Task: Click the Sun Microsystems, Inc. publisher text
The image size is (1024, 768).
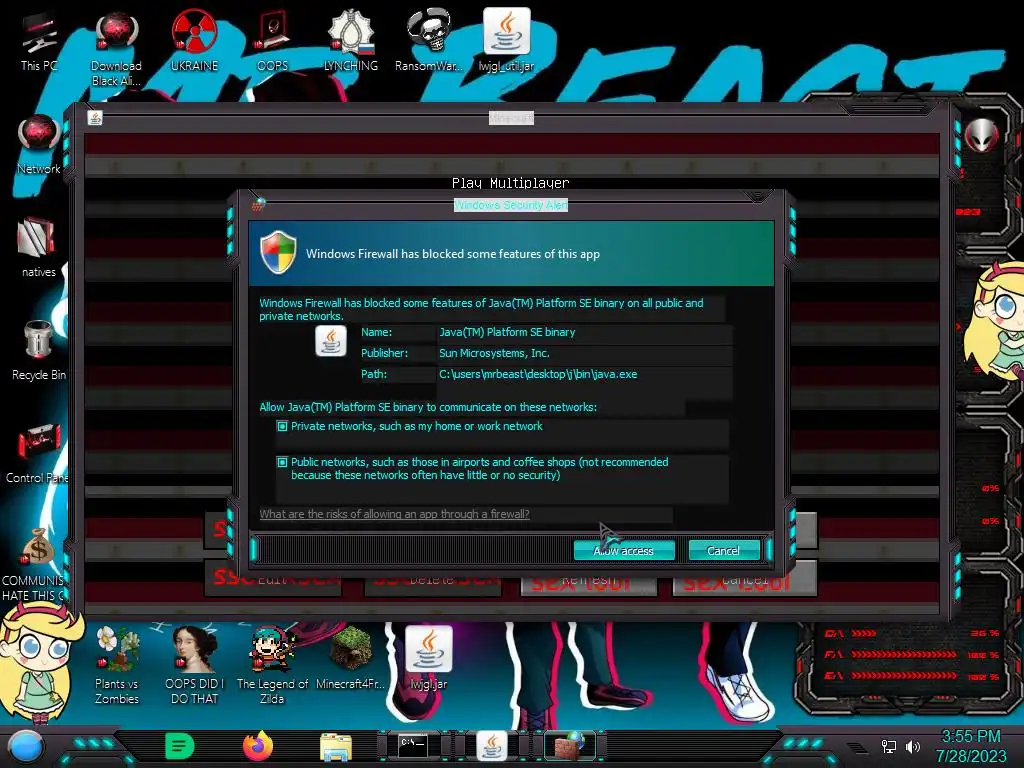Action: [494, 353]
